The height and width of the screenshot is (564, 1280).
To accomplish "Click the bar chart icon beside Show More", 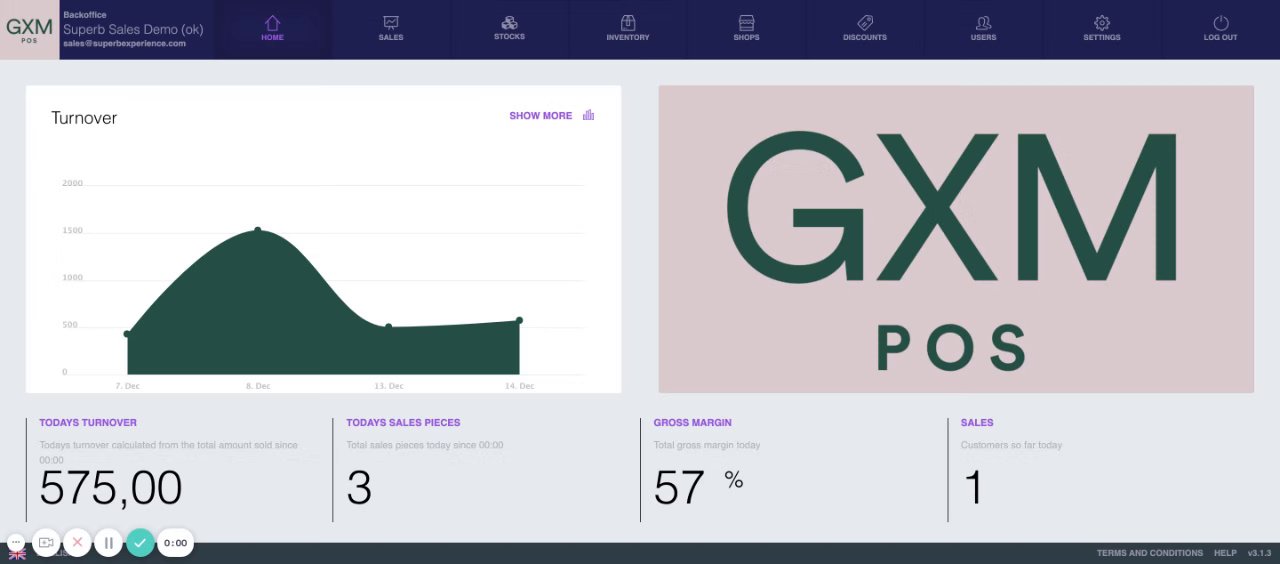I will (x=588, y=115).
